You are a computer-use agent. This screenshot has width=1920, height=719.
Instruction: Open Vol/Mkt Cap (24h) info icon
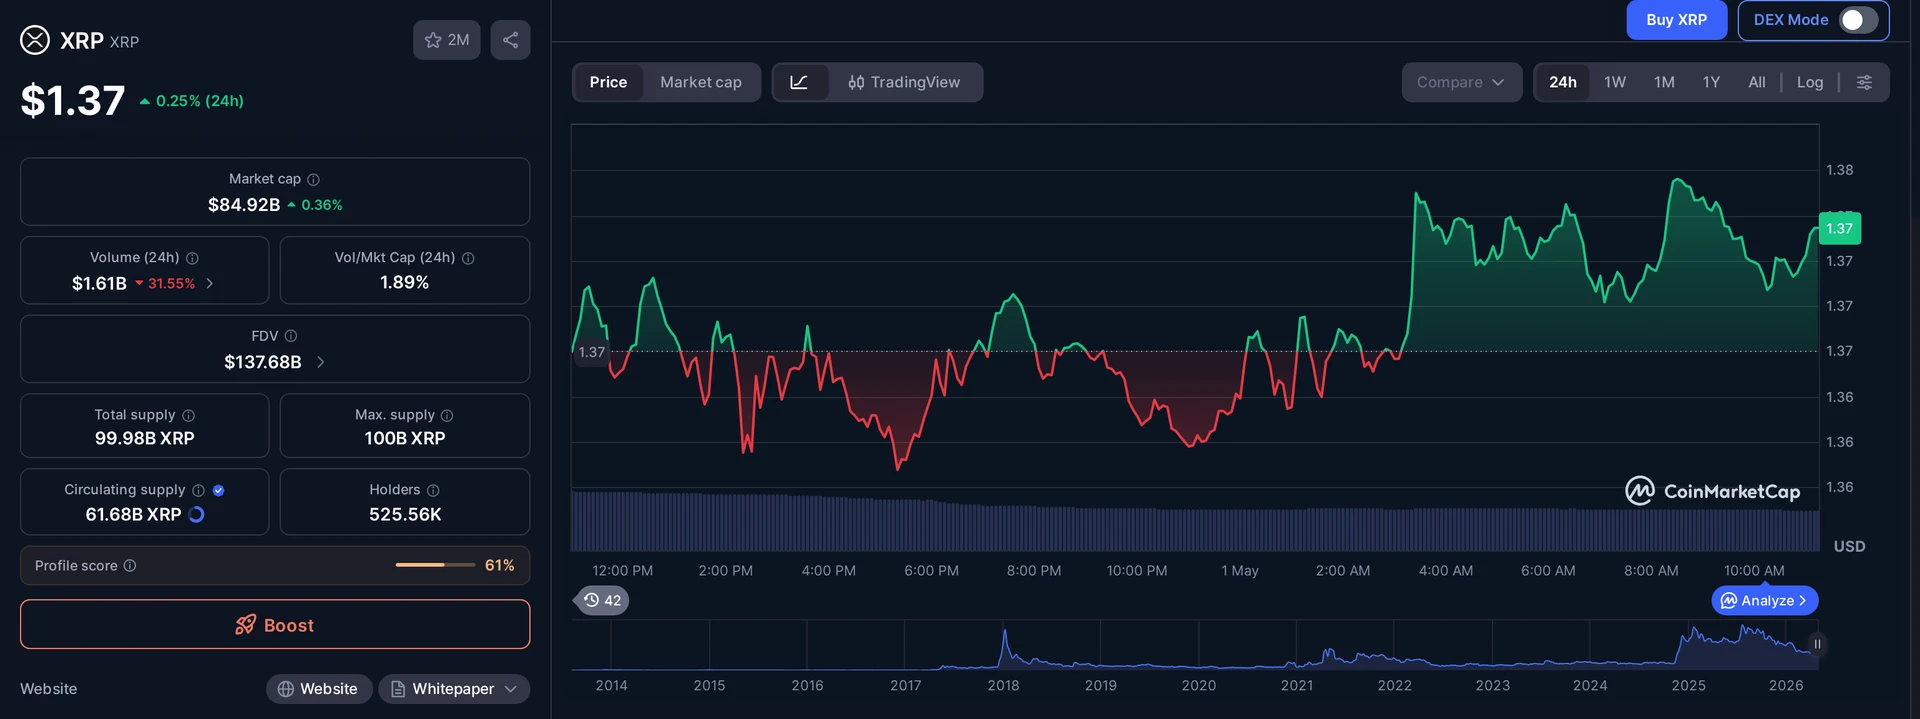(468, 258)
